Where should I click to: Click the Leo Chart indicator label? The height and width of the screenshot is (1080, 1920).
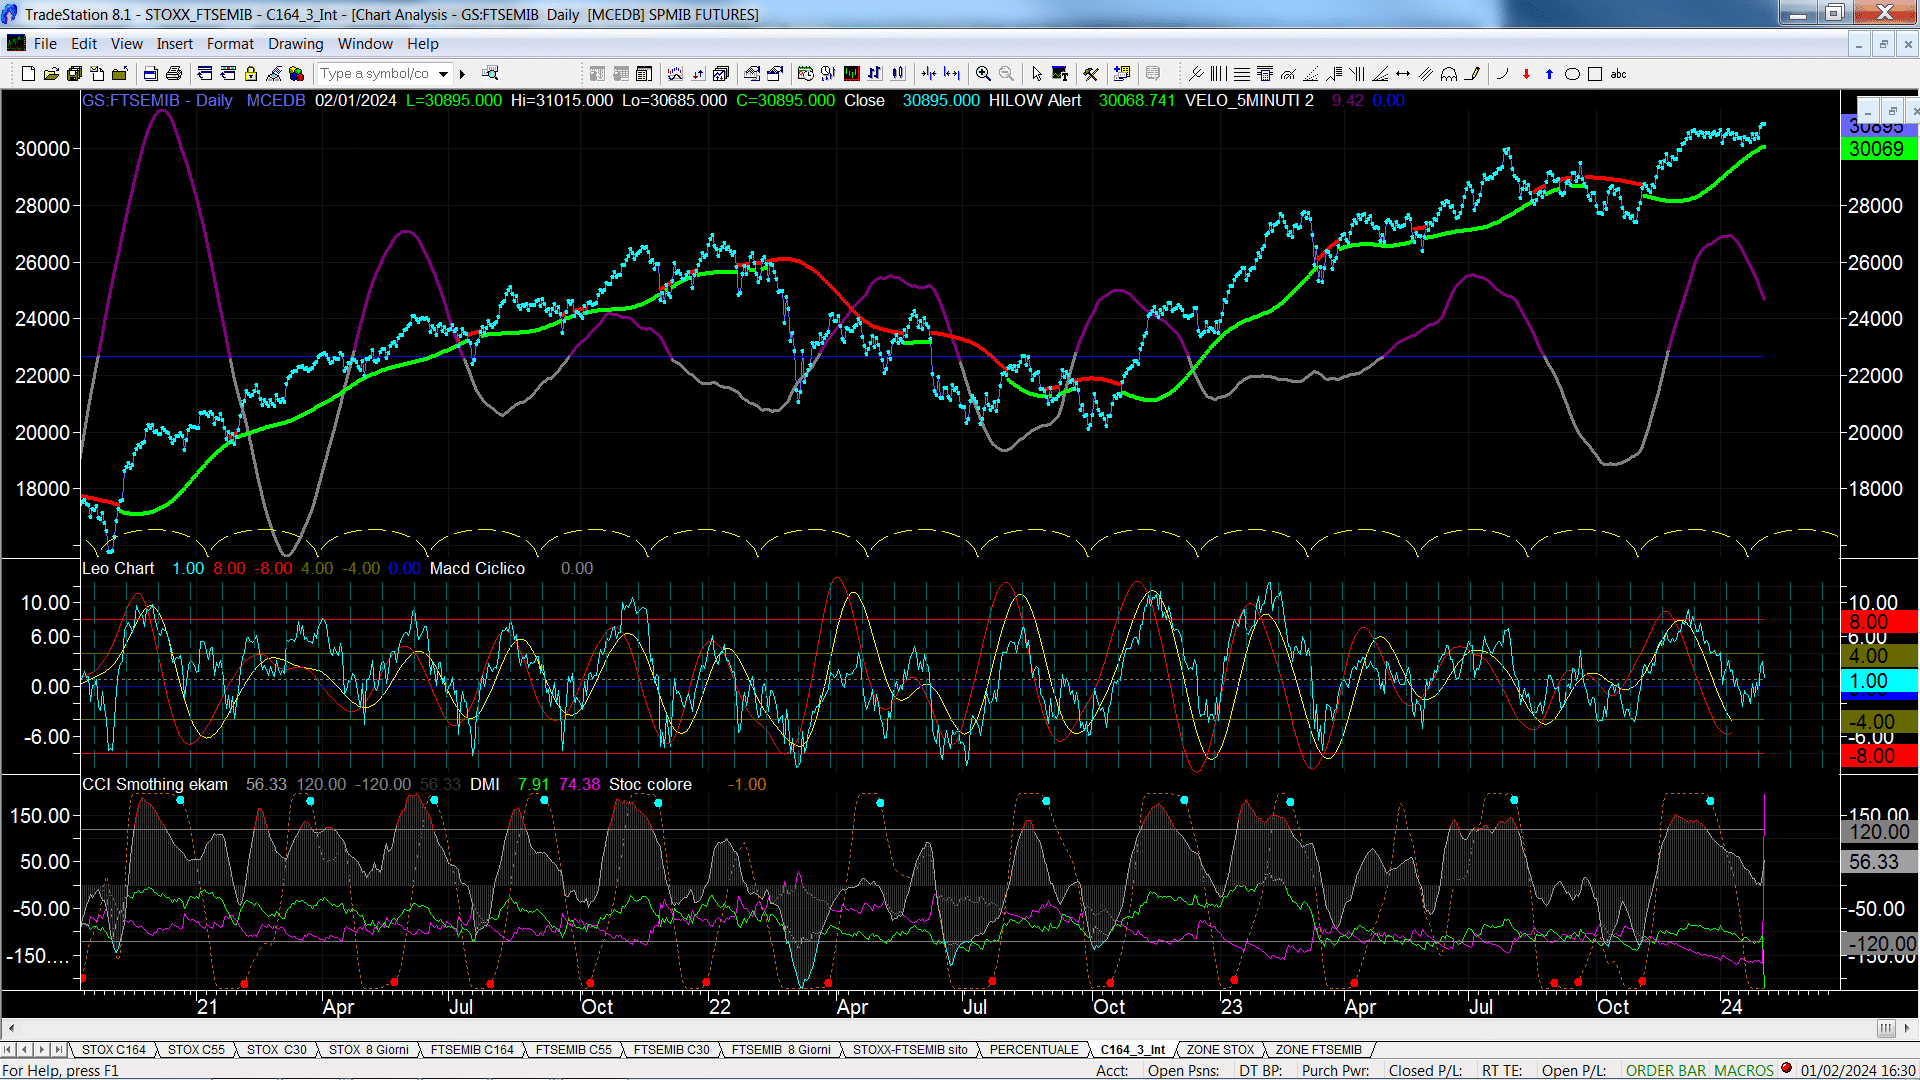(x=118, y=568)
